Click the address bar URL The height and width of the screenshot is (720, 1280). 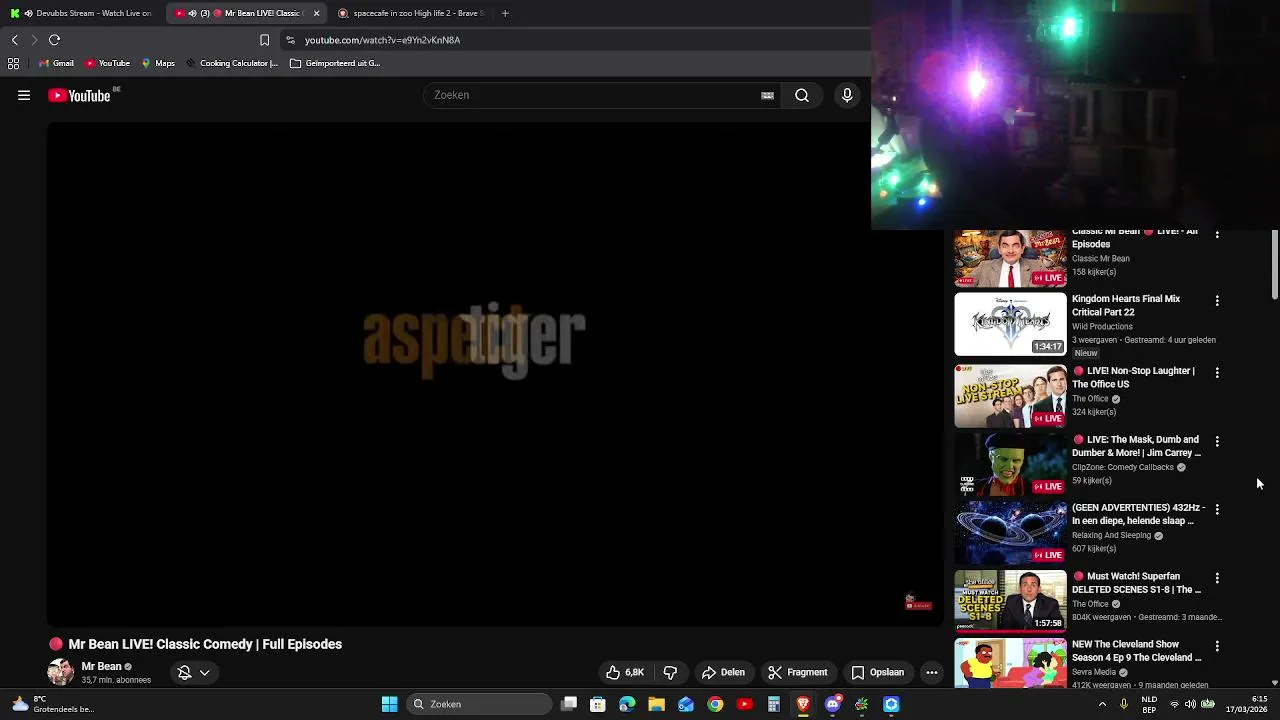tap(382, 40)
